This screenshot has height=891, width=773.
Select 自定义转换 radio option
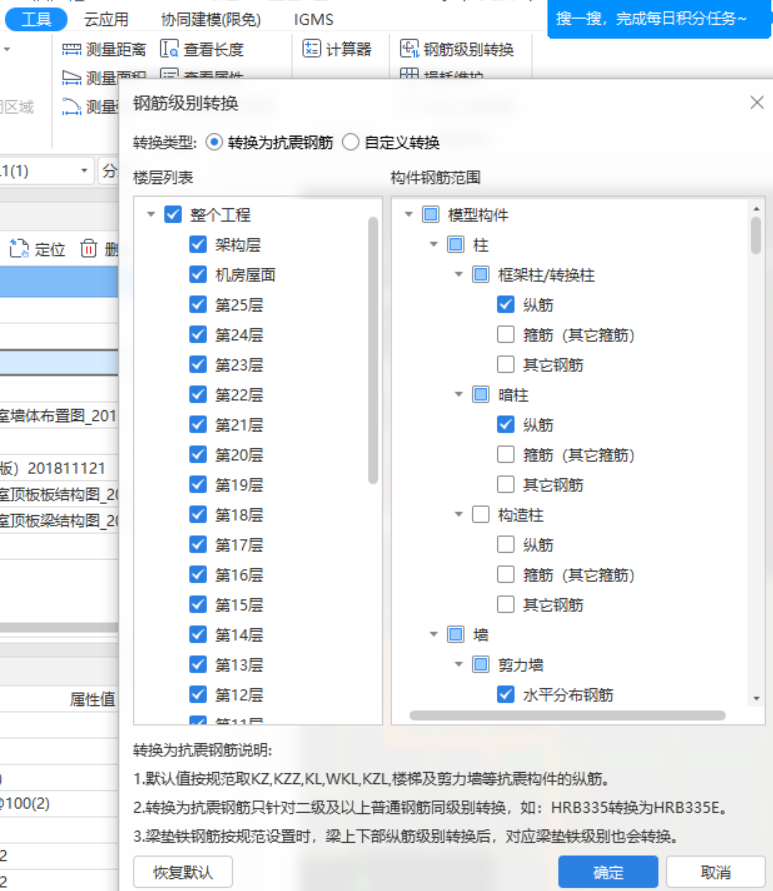point(351,142)
